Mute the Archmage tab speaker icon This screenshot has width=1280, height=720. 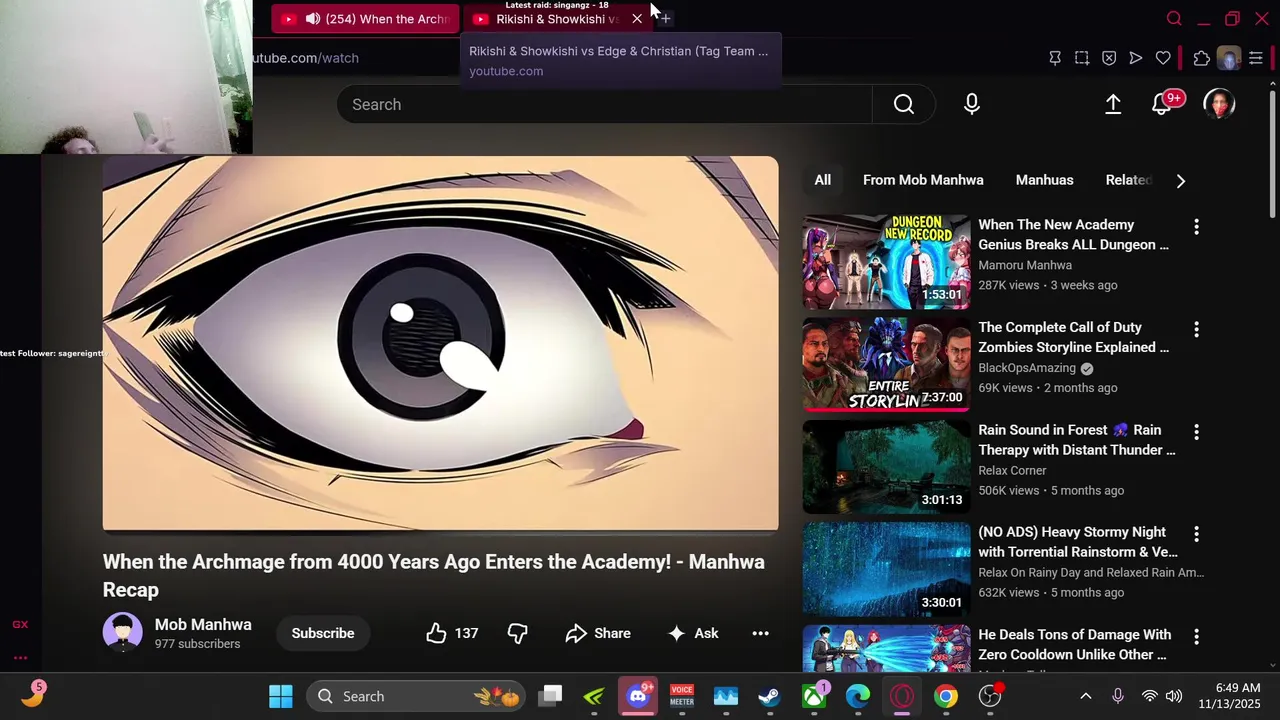coord(313,19)
